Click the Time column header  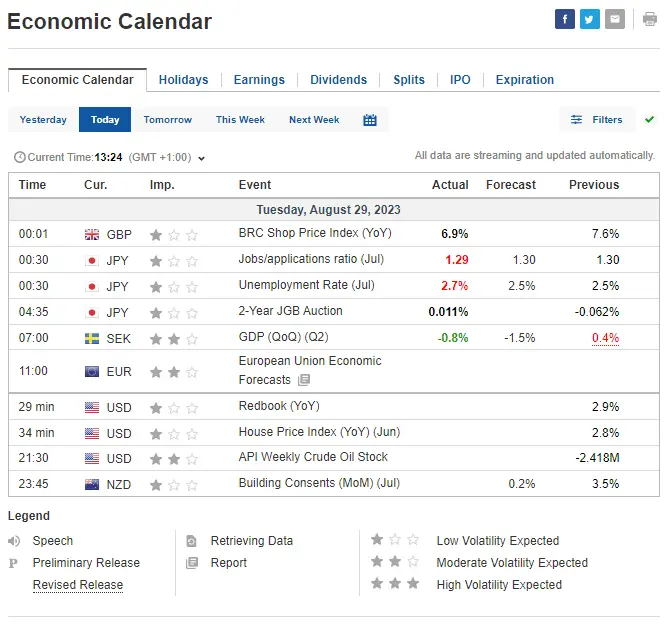32,185
